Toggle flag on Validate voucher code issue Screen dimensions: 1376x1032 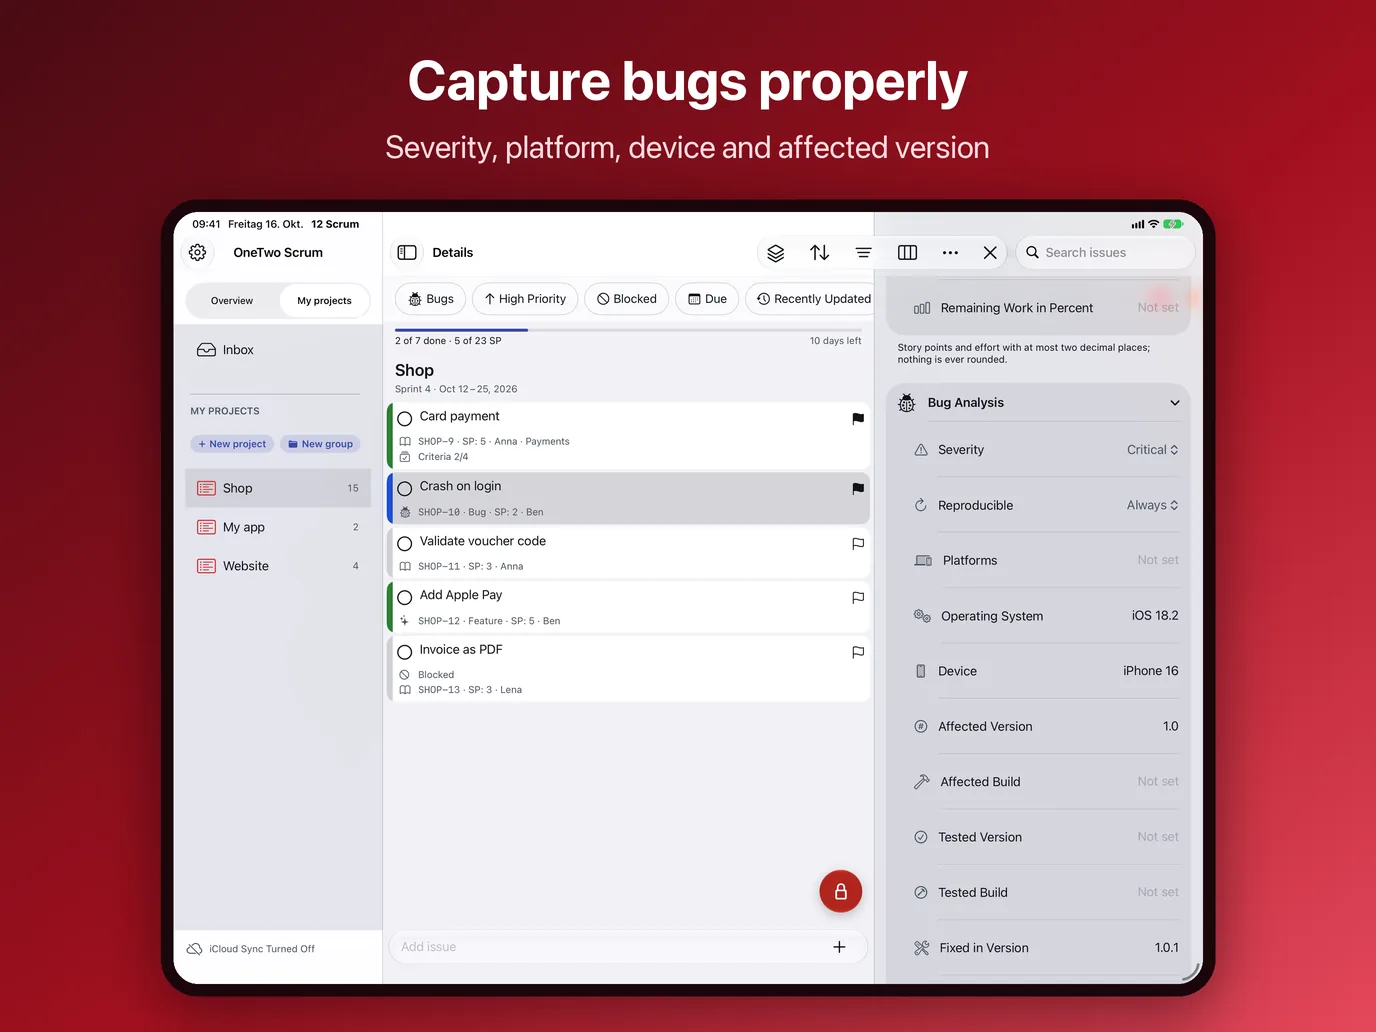pos(858,544)
